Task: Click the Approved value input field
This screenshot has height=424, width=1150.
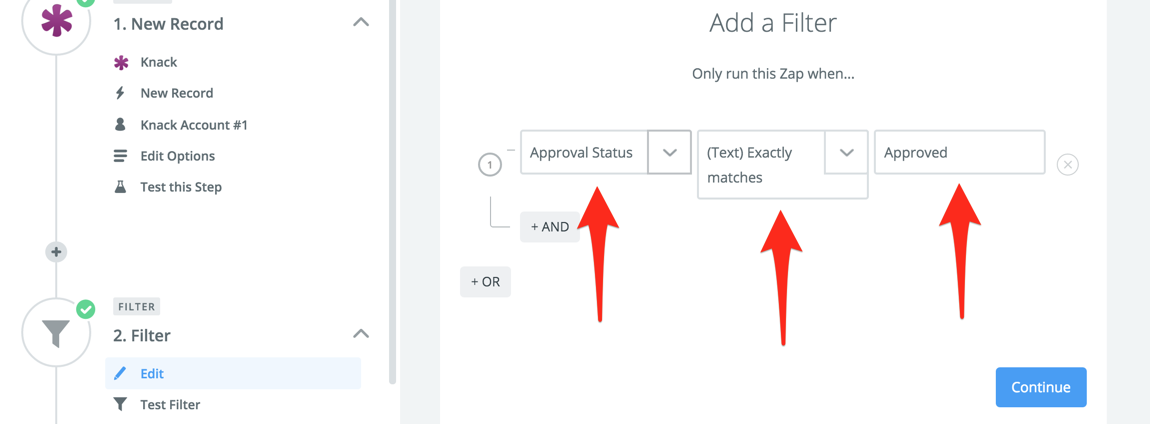Action: (x=959, y=153)
